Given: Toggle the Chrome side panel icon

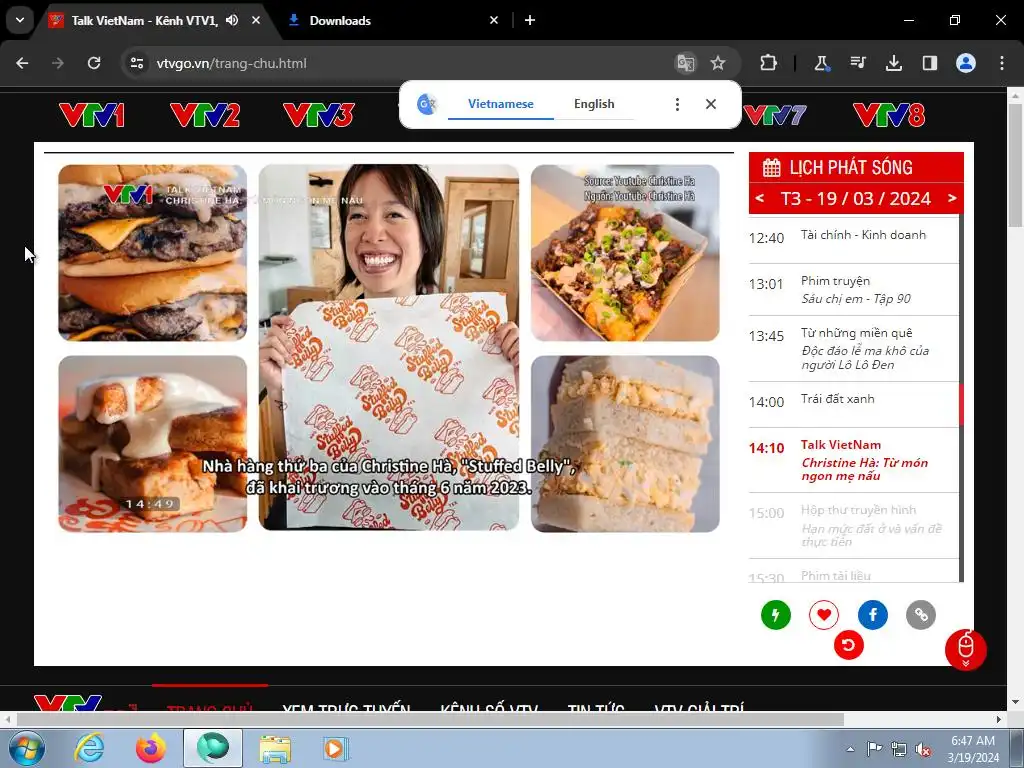Looking at the screenshot, I should [929, 63].
